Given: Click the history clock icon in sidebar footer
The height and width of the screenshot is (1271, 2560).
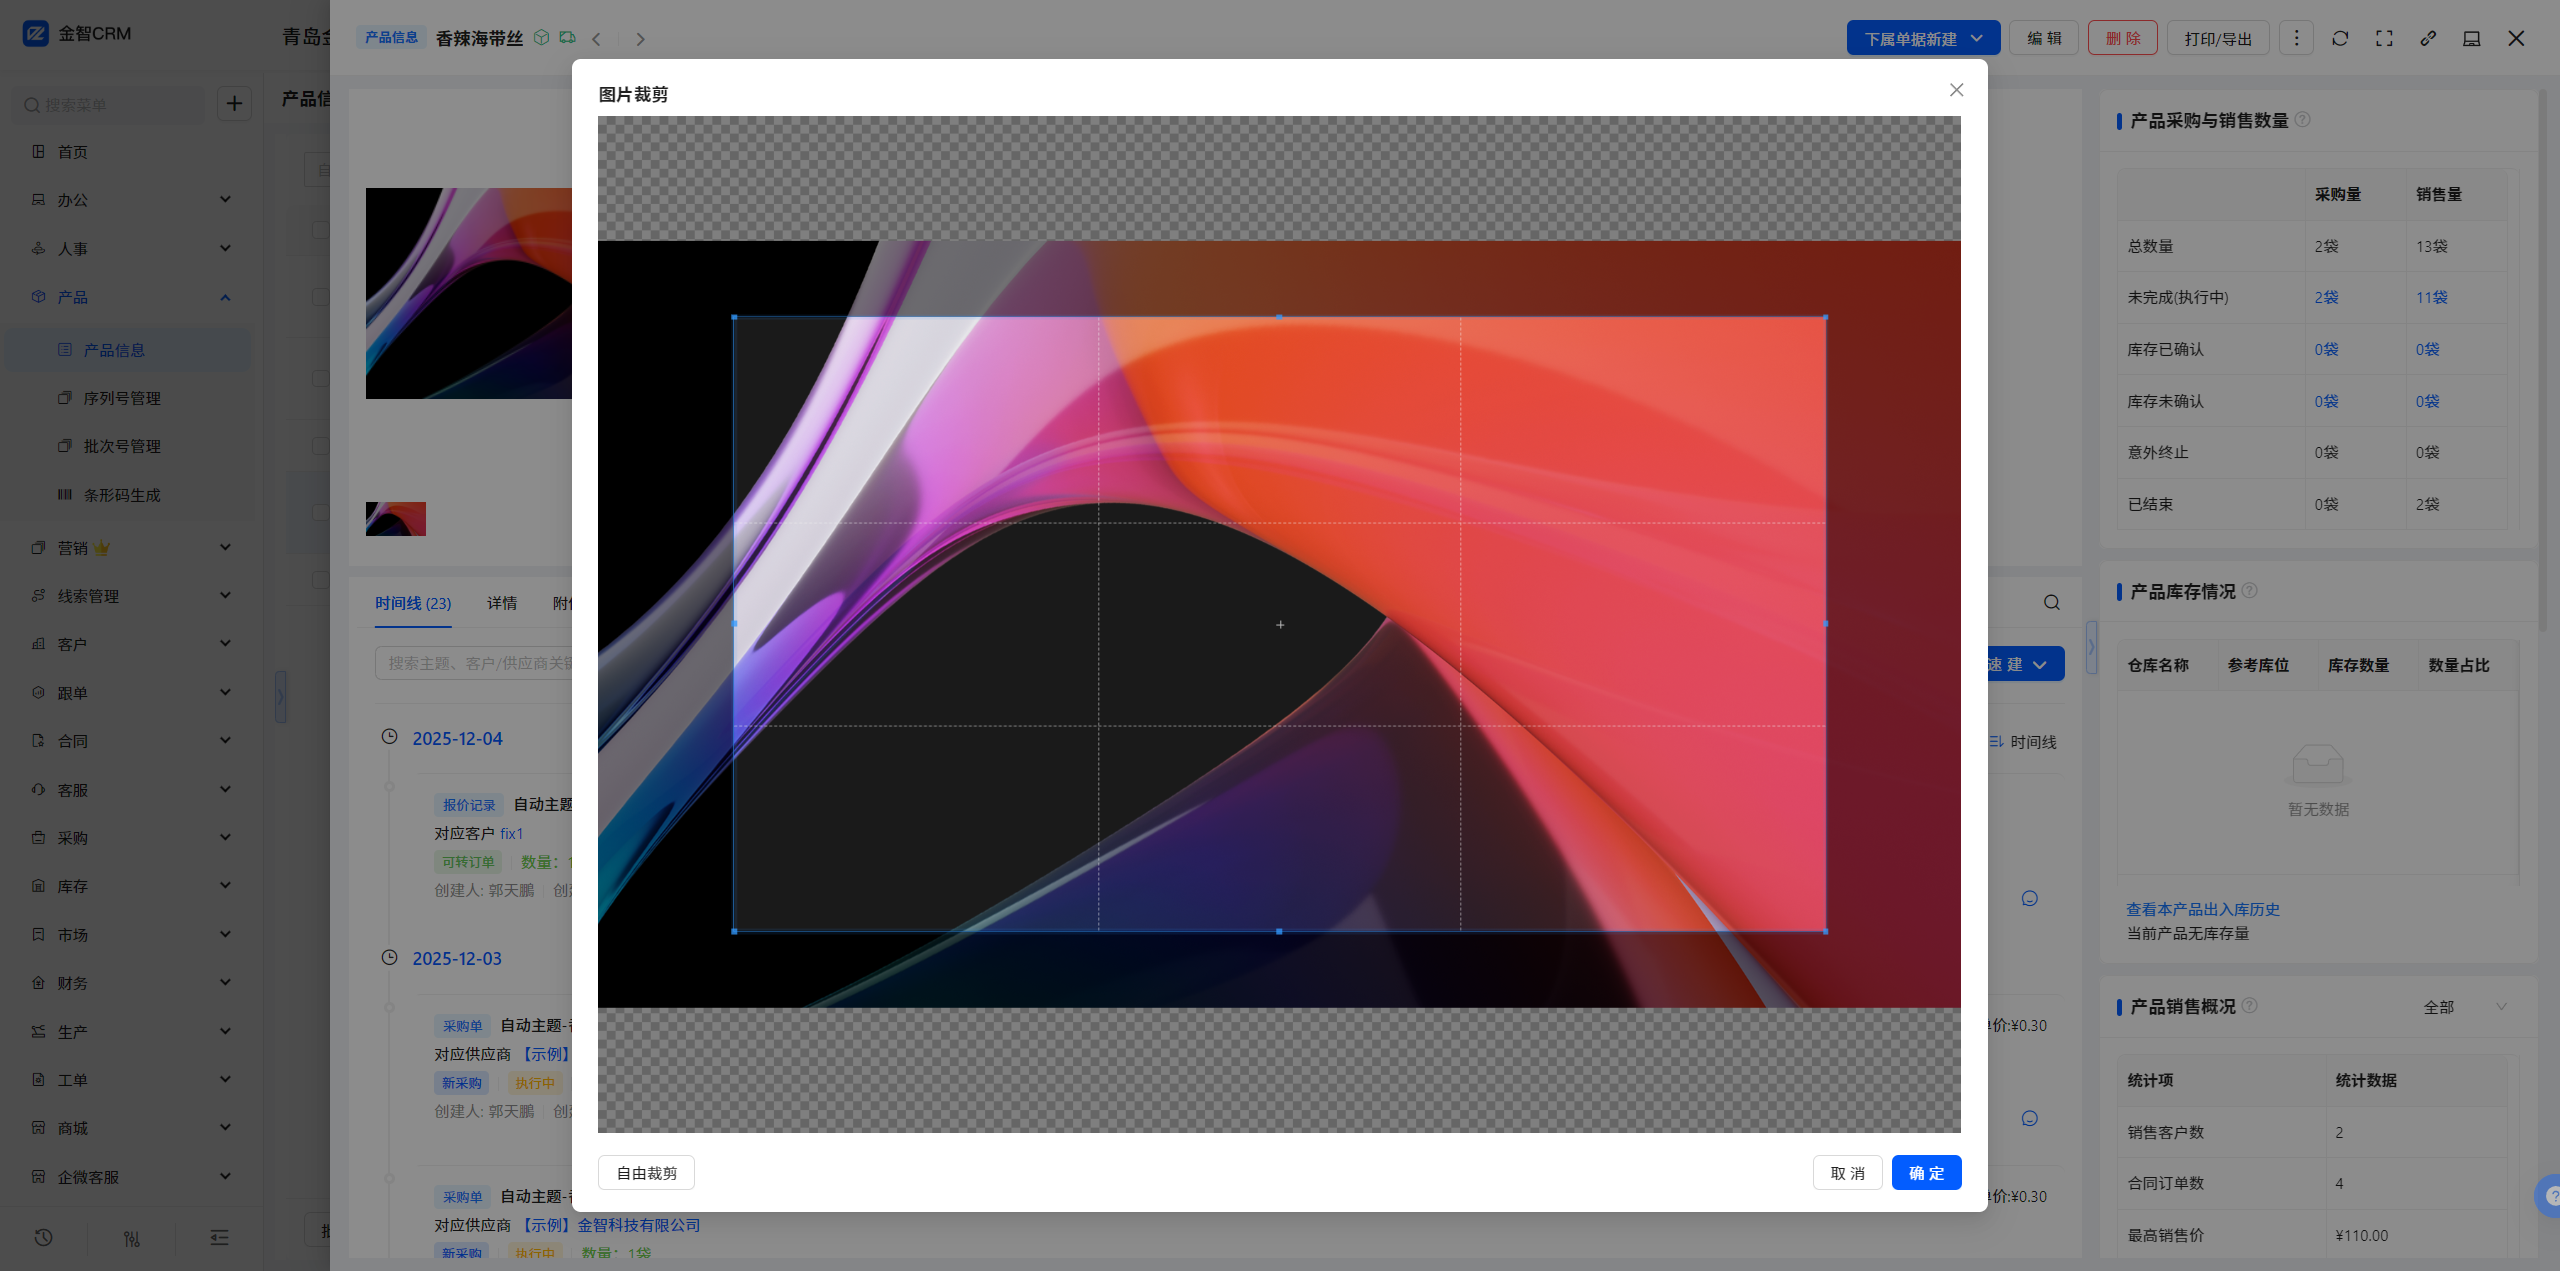Looking at the screenshot, I should (x=43, y=1238).
